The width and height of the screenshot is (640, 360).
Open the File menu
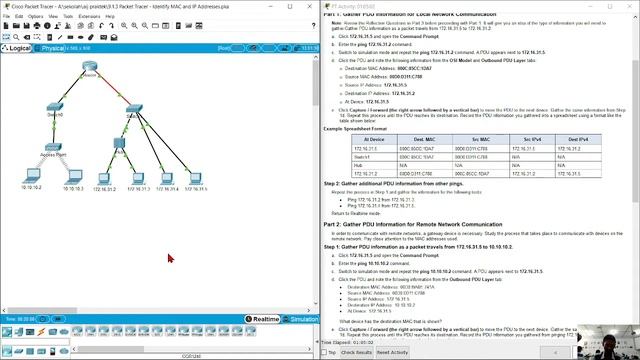tap(6, 16)
